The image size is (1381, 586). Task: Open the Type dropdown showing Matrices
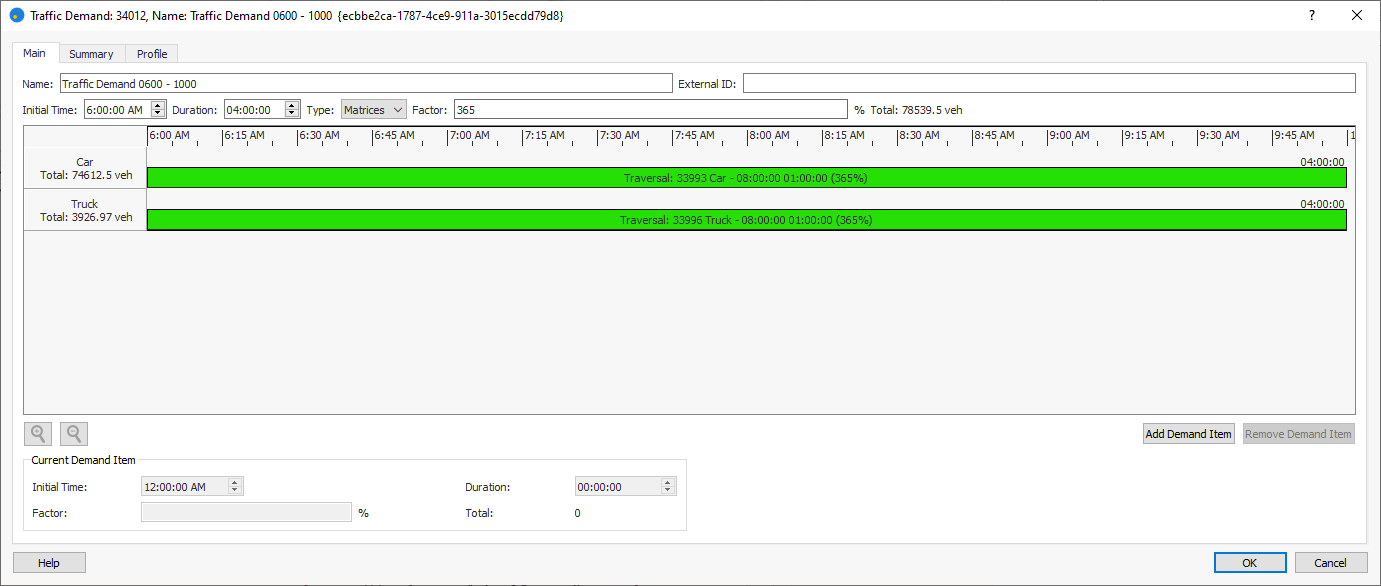[373, 110]
